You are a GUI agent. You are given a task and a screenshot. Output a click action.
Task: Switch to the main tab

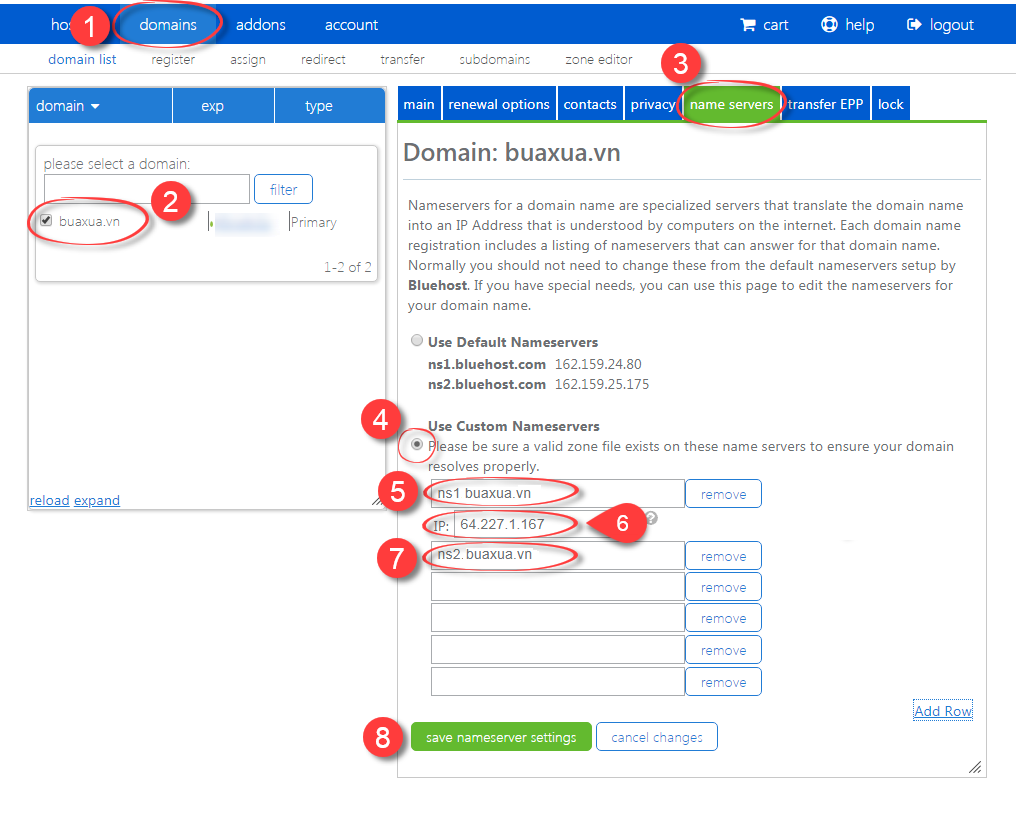(419, 104)
